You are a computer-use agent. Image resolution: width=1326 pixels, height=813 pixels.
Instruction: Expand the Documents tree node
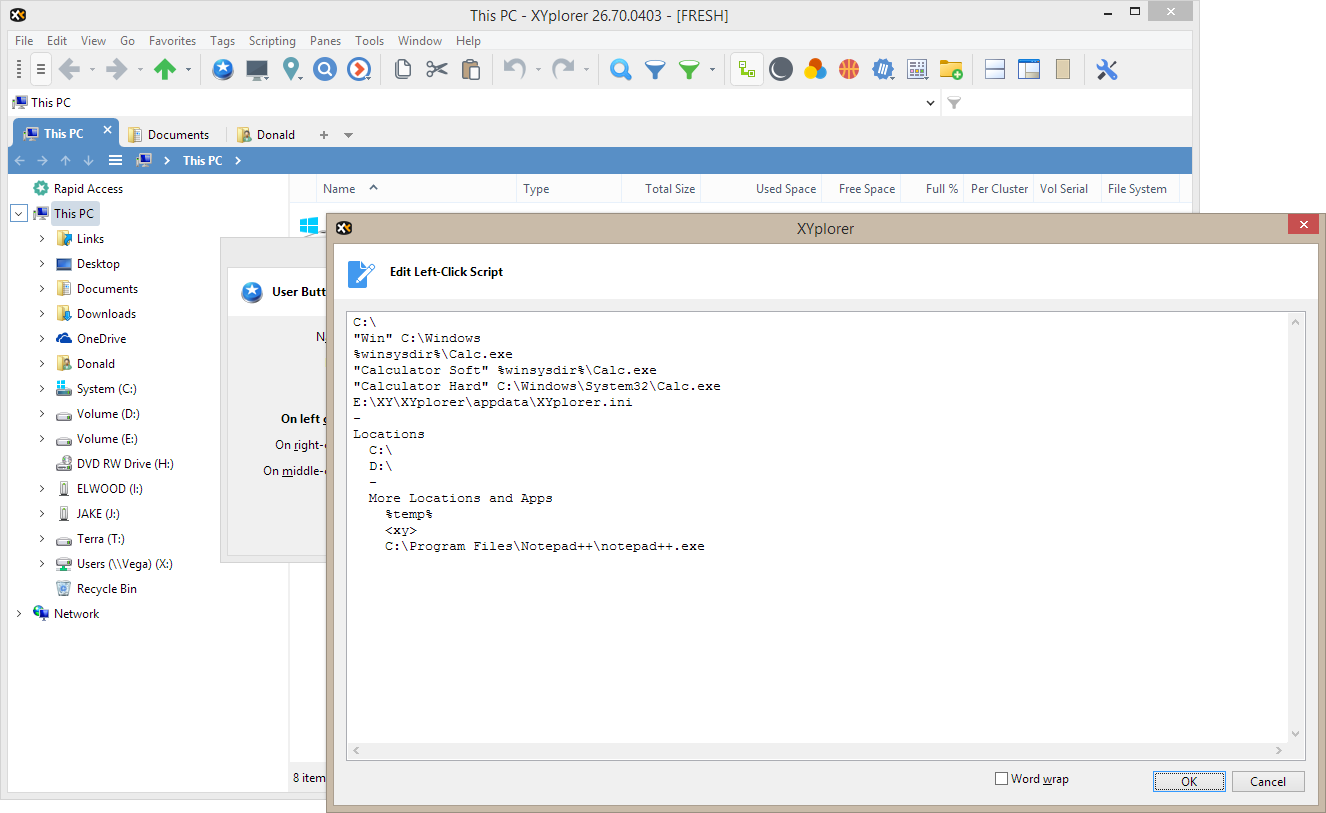42,289
